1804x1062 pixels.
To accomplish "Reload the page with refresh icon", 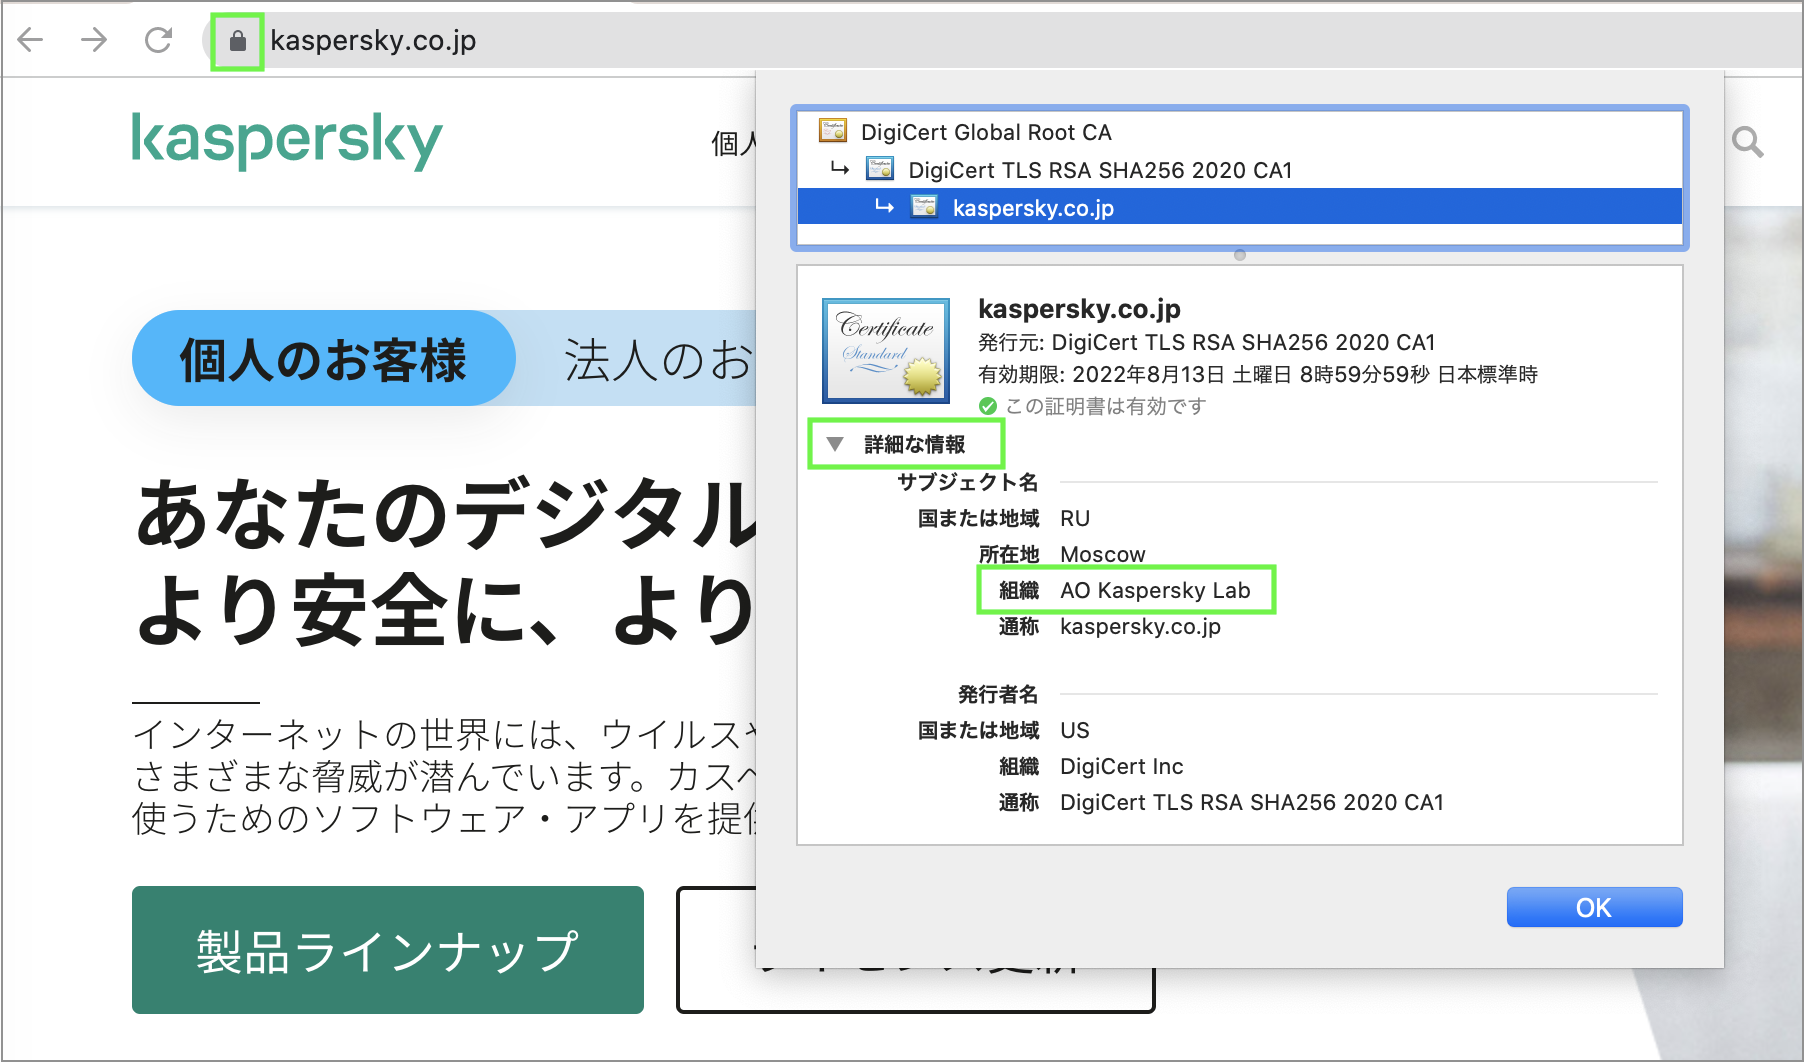I will click(158, 40).
